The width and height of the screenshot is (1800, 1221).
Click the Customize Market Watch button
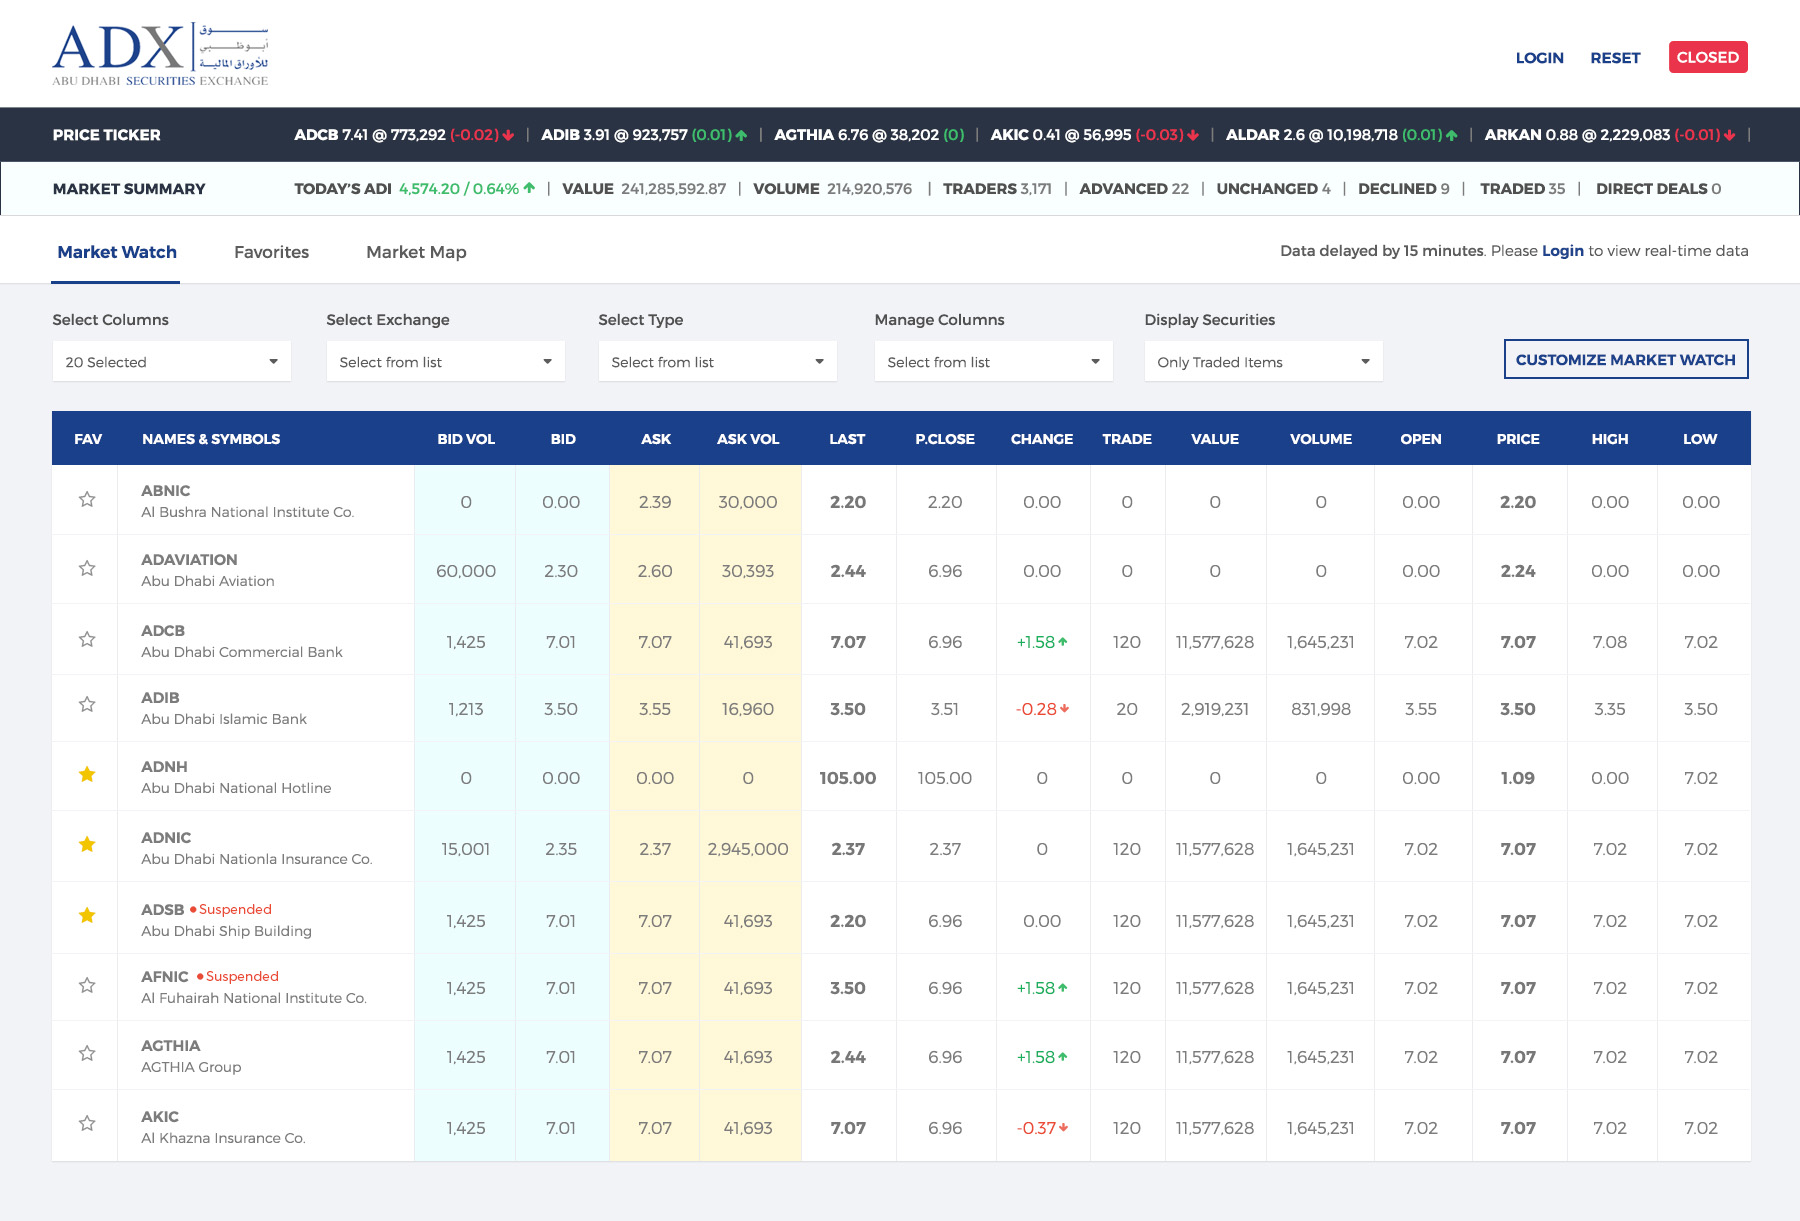[1625, 360]
